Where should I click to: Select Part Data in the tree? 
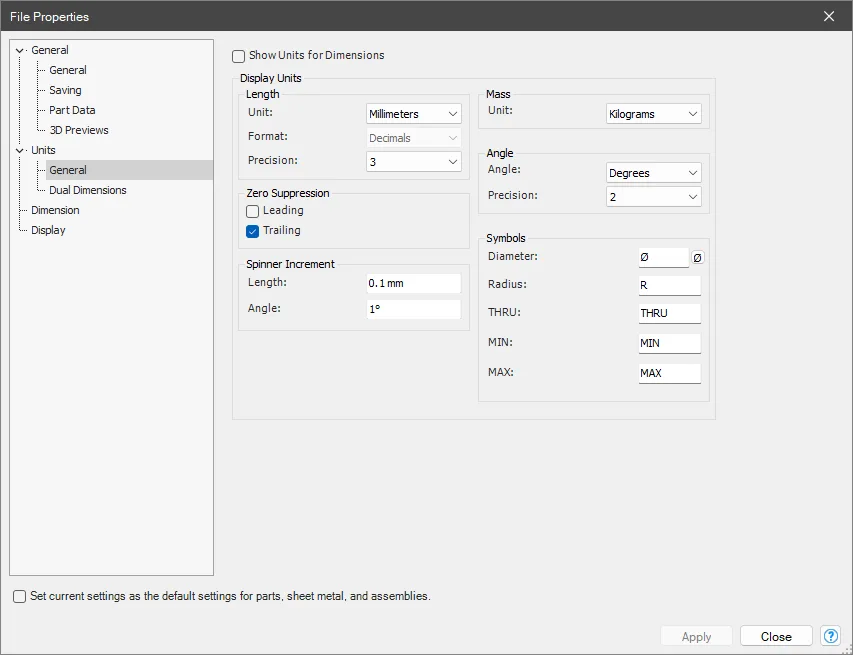click(72, 110)
